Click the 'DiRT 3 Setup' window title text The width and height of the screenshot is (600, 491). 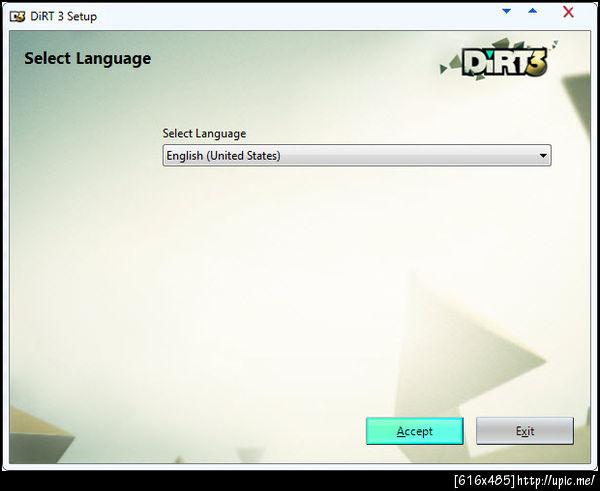64,16
